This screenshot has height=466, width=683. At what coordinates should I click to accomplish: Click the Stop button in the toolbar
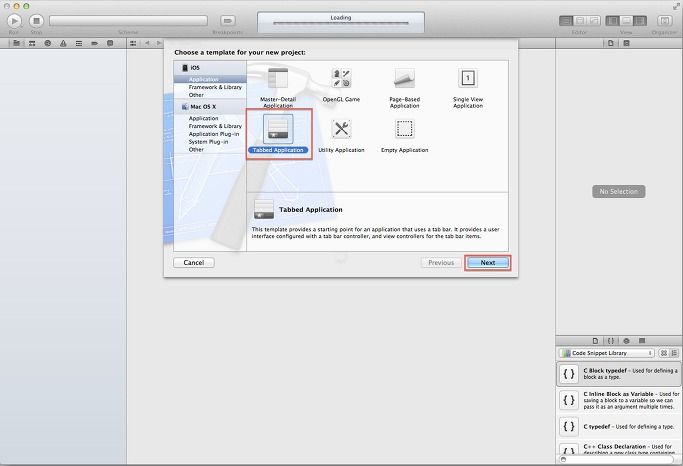tap(37, 20)
